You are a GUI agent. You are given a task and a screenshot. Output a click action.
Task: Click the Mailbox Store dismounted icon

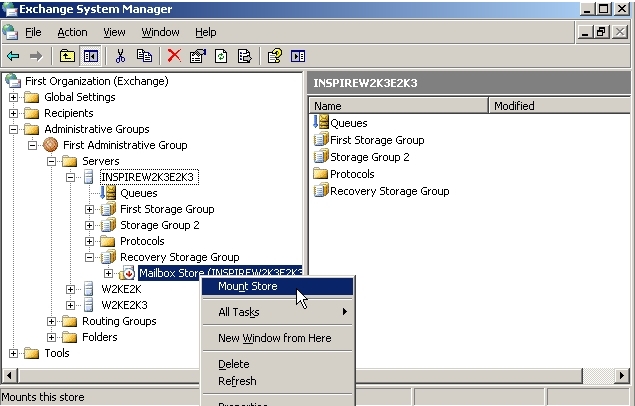click(x=127, y=273)
